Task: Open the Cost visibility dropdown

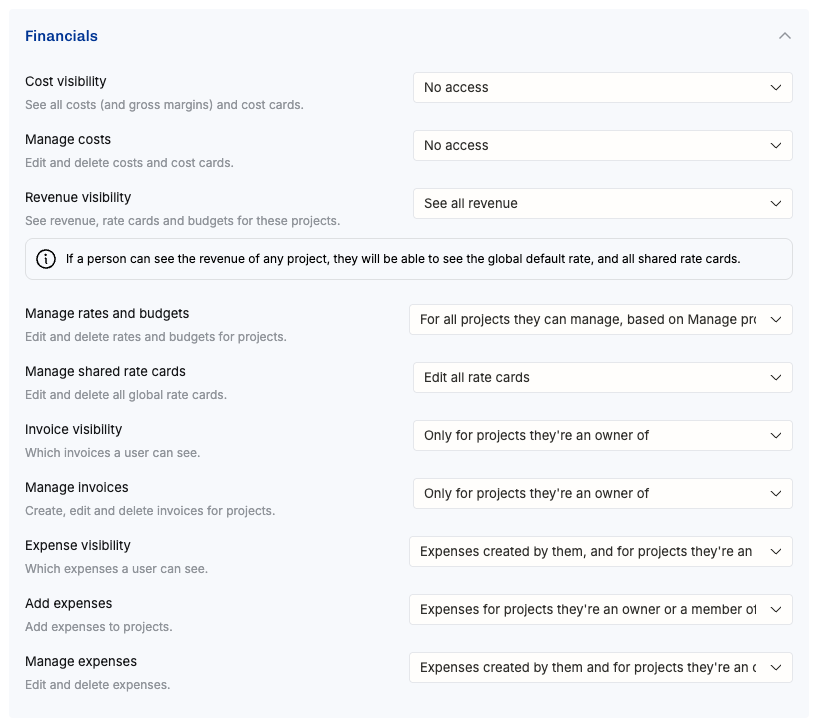Action: tap(602, 87)
